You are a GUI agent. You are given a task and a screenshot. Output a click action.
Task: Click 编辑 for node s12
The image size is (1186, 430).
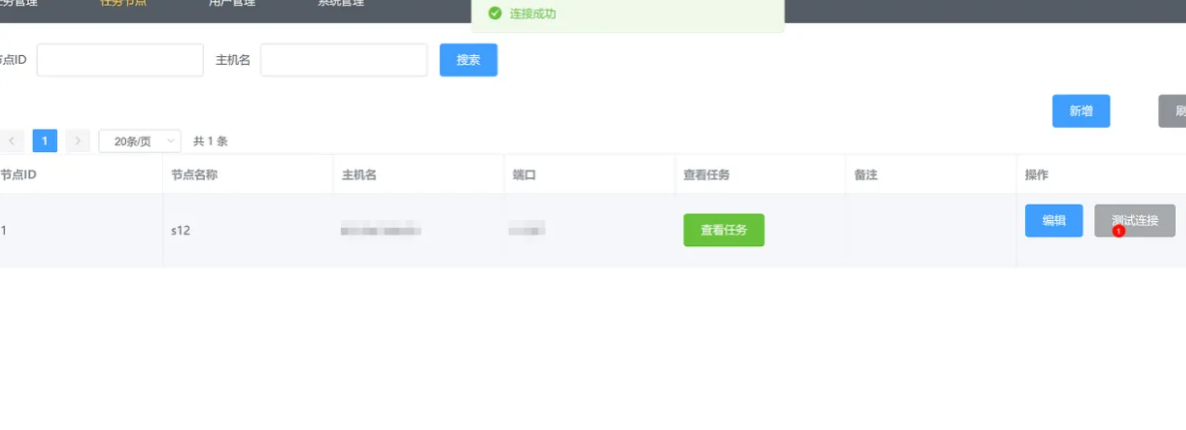(x=1053, y=221)
